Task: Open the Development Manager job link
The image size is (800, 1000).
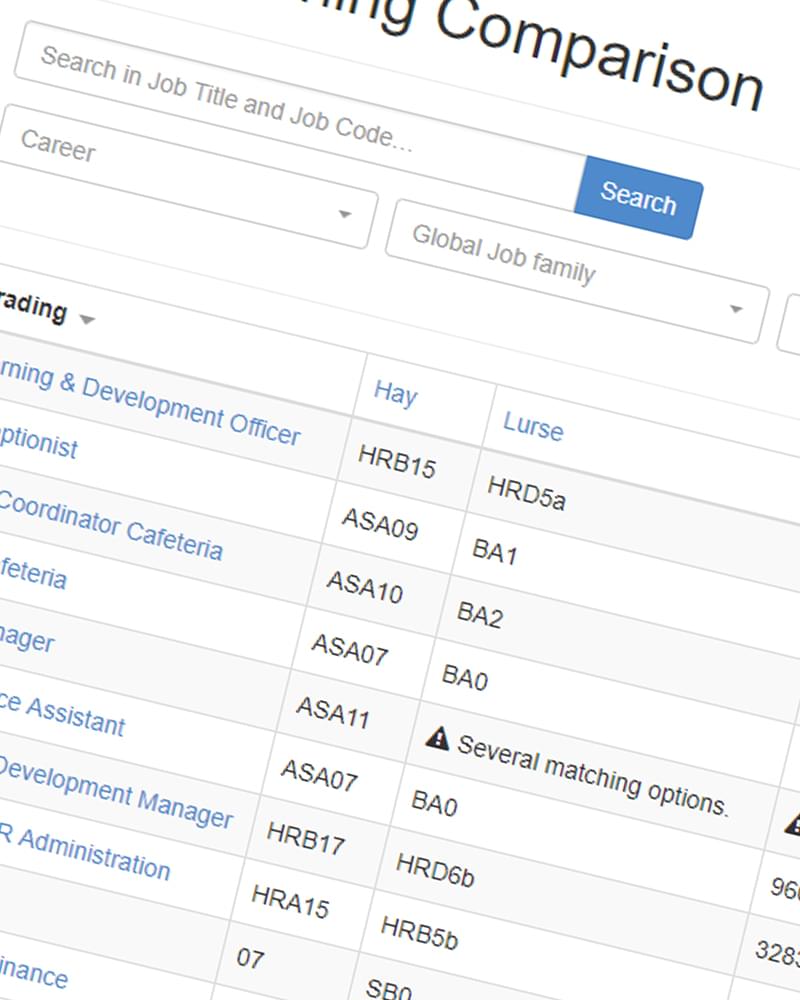Action: pos(115,792)
